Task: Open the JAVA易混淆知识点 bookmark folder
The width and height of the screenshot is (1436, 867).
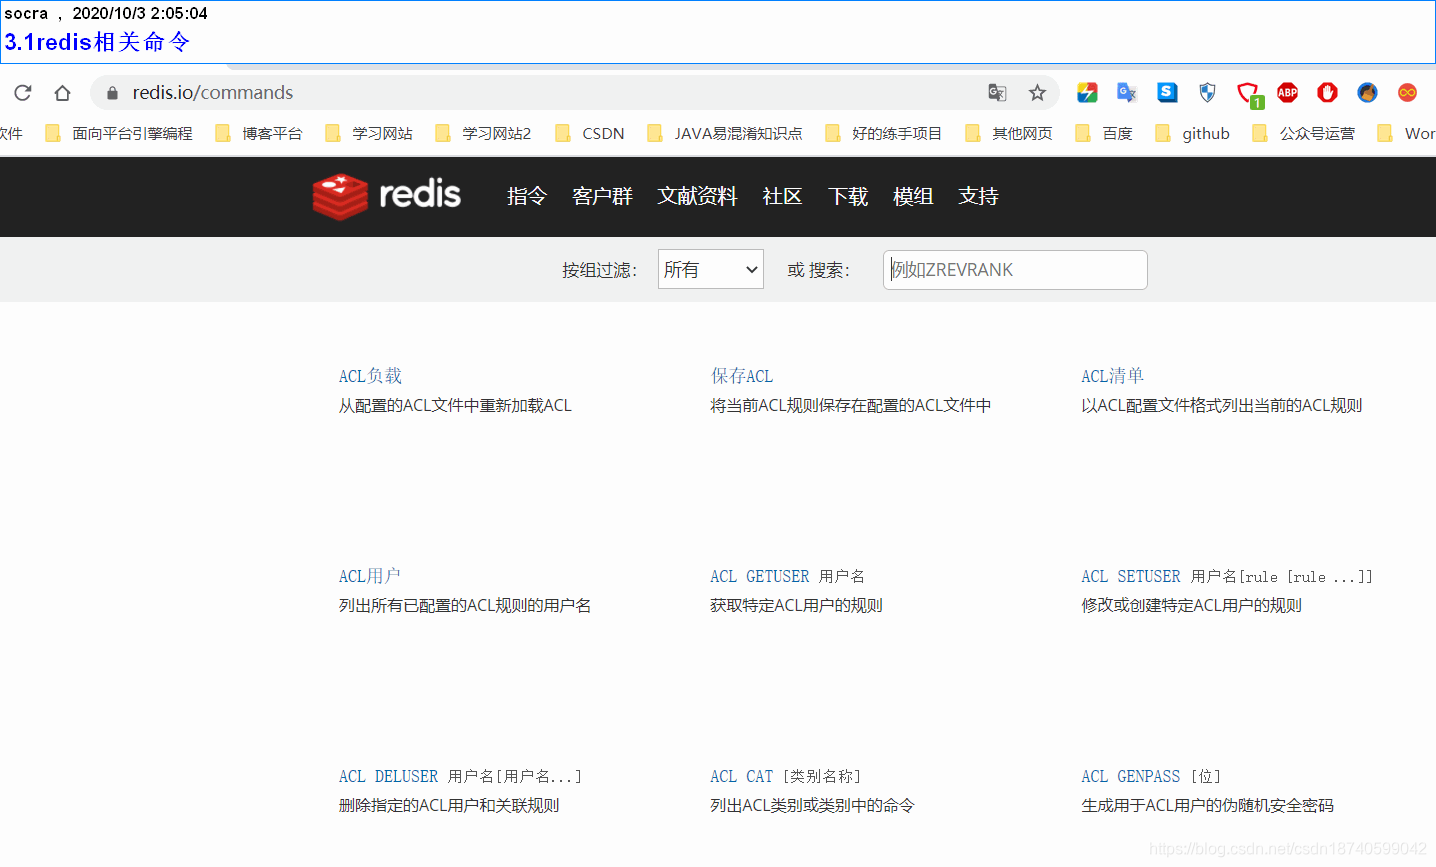Action: pos(725,134)
